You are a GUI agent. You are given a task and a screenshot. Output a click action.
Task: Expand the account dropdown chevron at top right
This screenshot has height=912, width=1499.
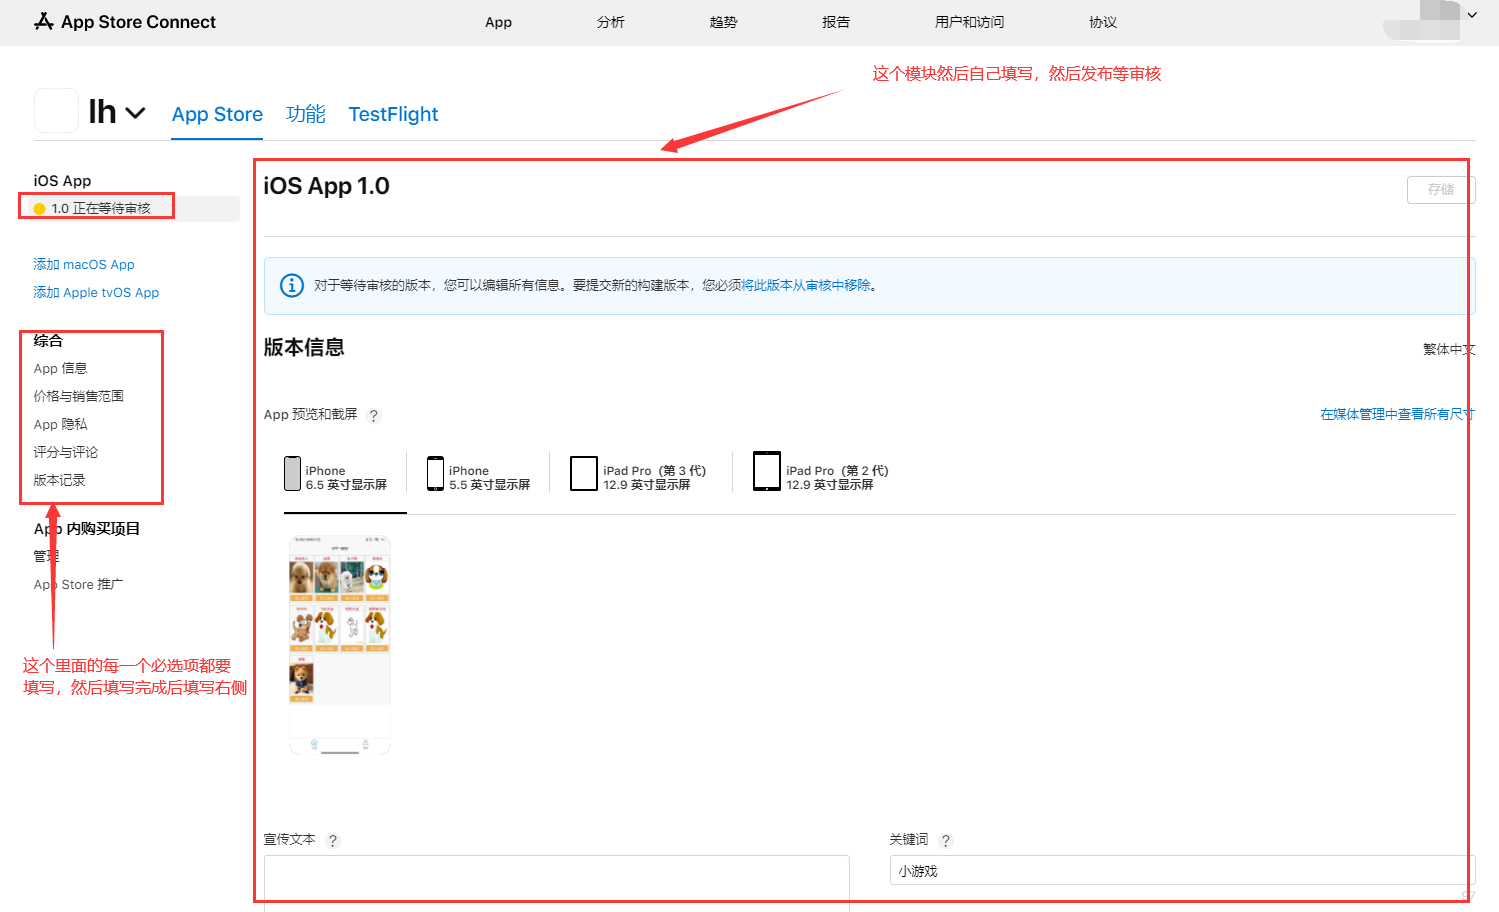(x=1472, y=15)
